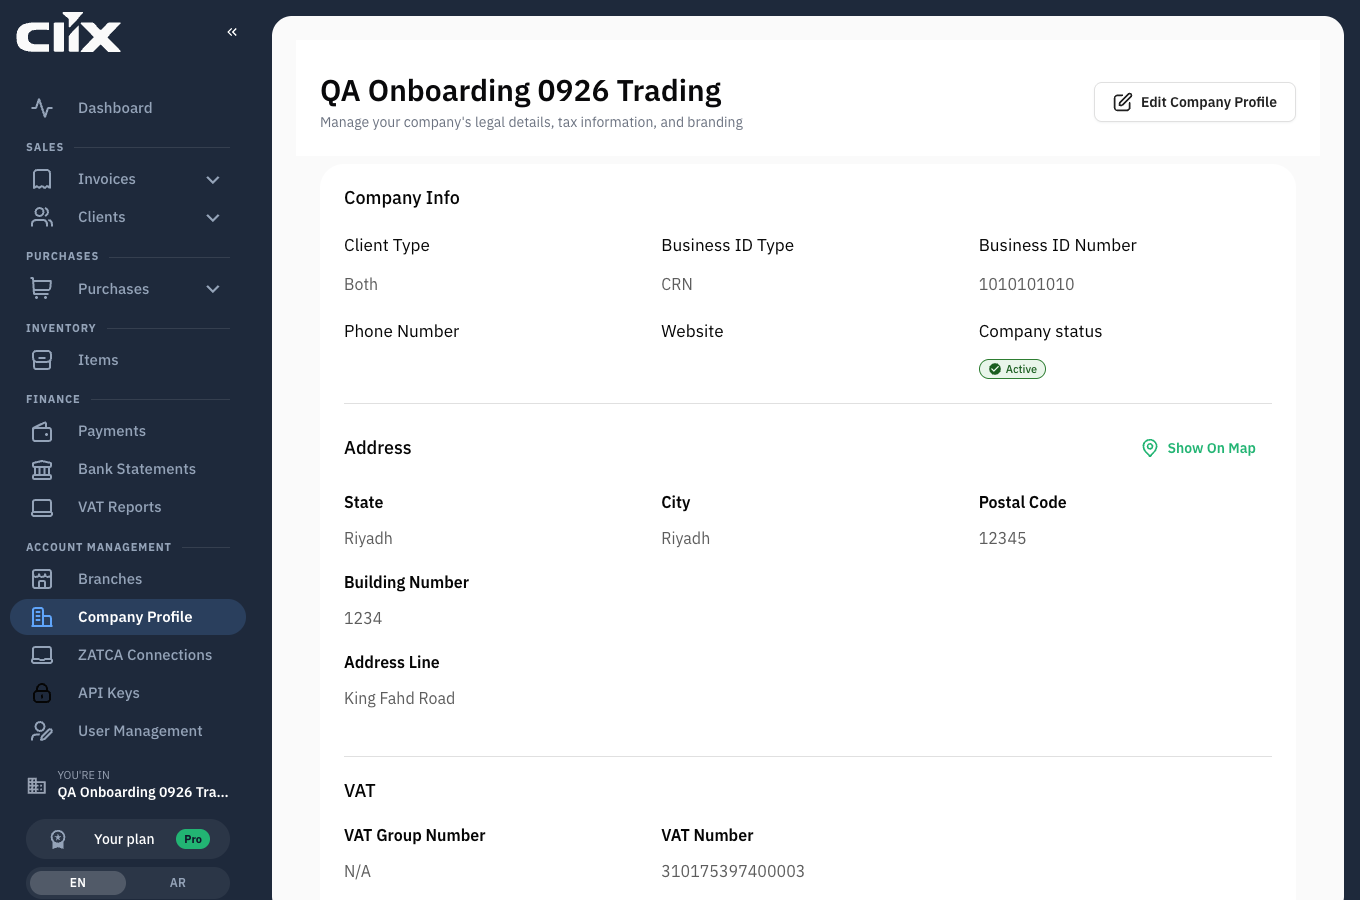Click the ZATCA Connections laptop icon
The image size is (1360, 900).
click(x=42, y=655)
